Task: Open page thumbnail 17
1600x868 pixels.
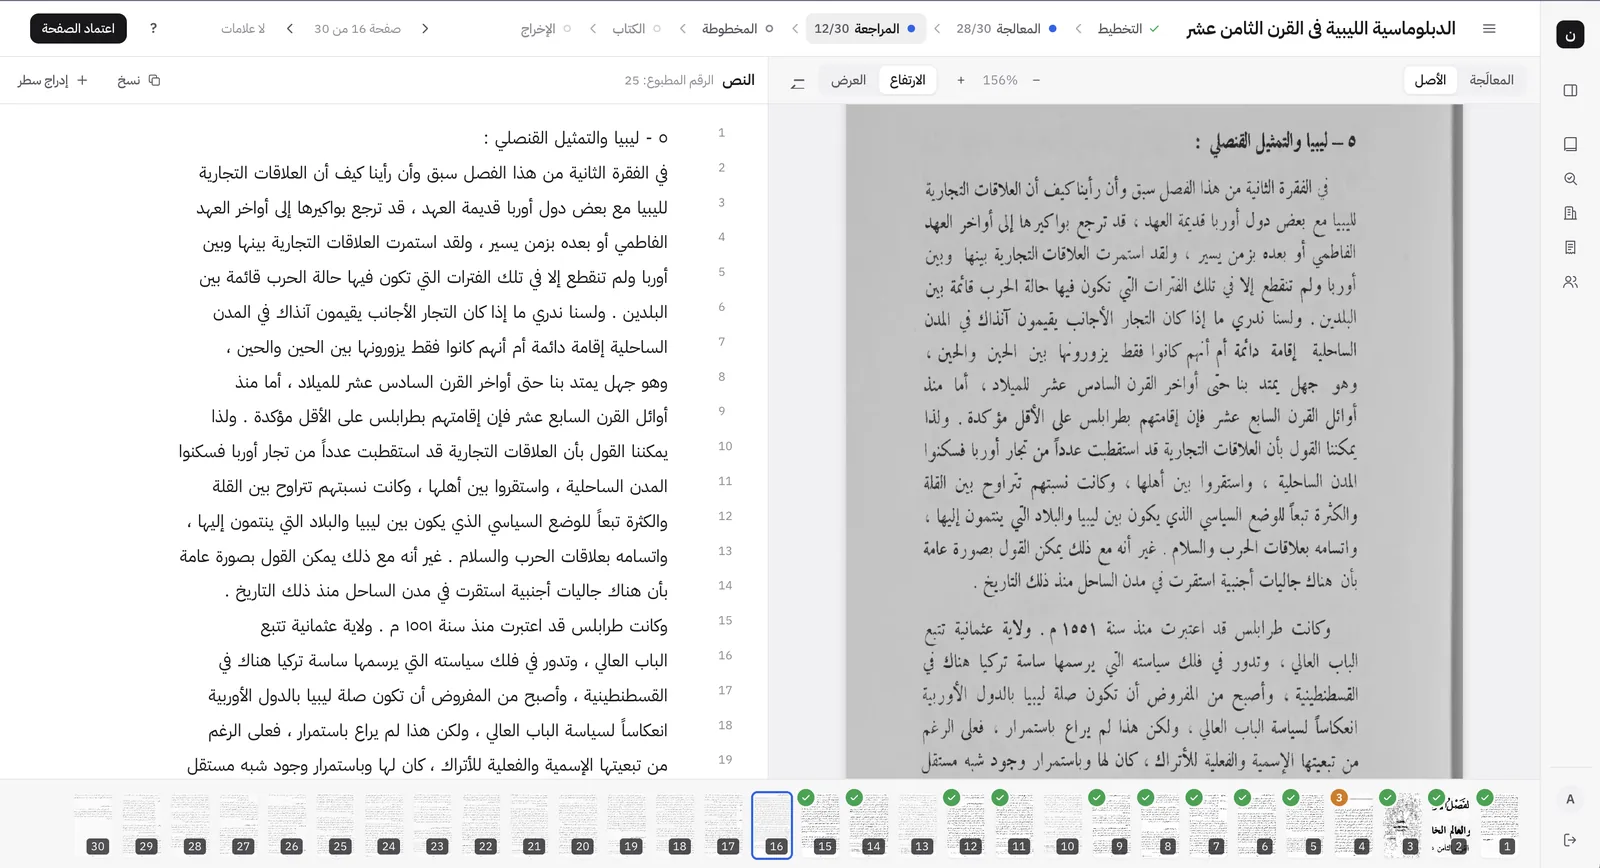Action: pos(723,825)
